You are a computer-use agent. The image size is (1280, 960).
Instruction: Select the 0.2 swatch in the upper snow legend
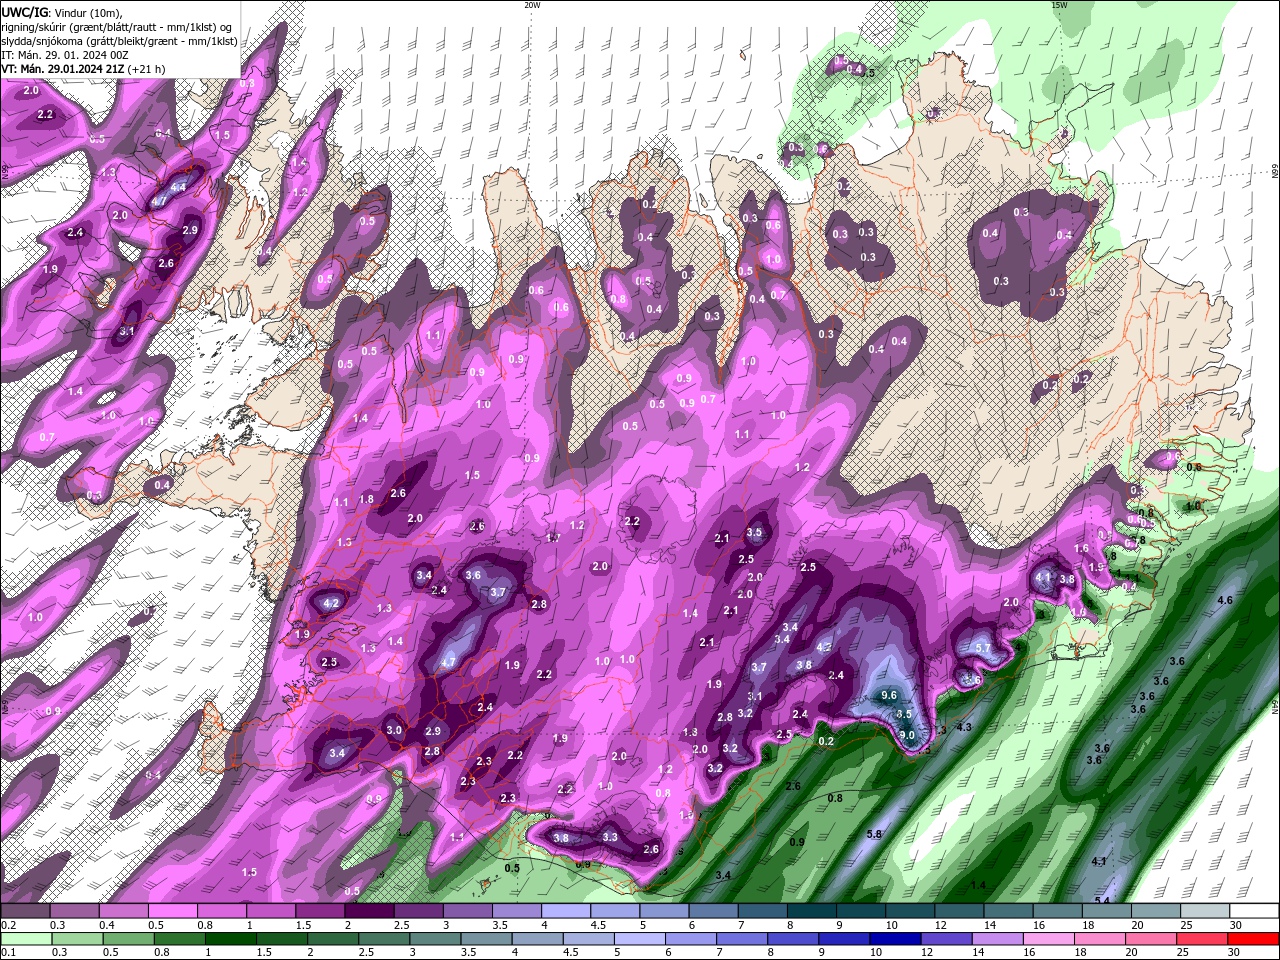[25, 912]
